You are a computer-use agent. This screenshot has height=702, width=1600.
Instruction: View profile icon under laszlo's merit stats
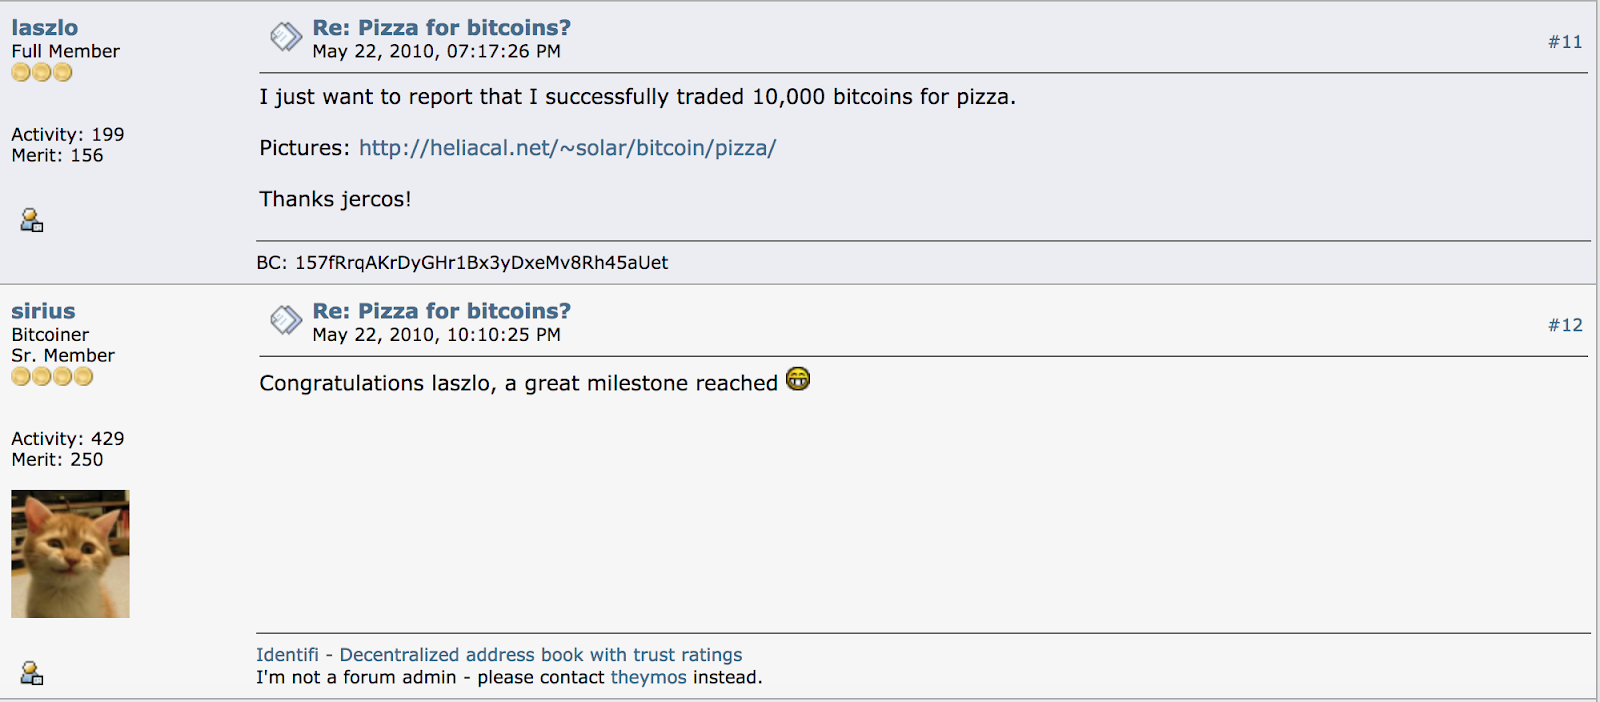[32, 220]
